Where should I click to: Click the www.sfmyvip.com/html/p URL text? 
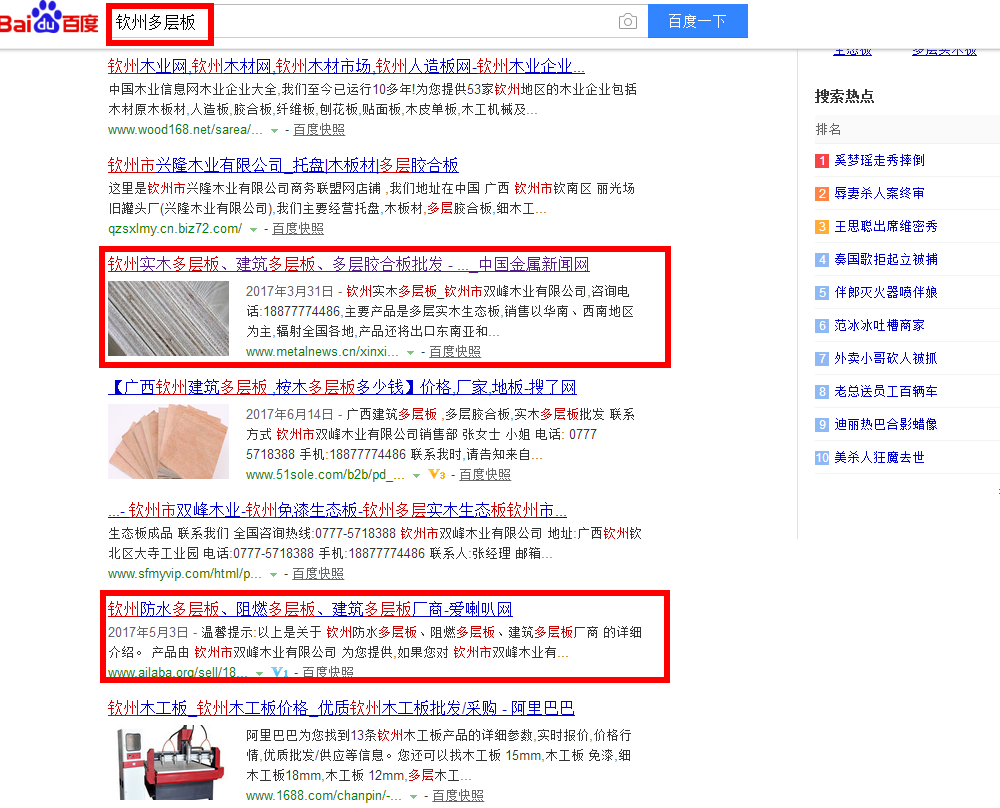tap(185, 573)
